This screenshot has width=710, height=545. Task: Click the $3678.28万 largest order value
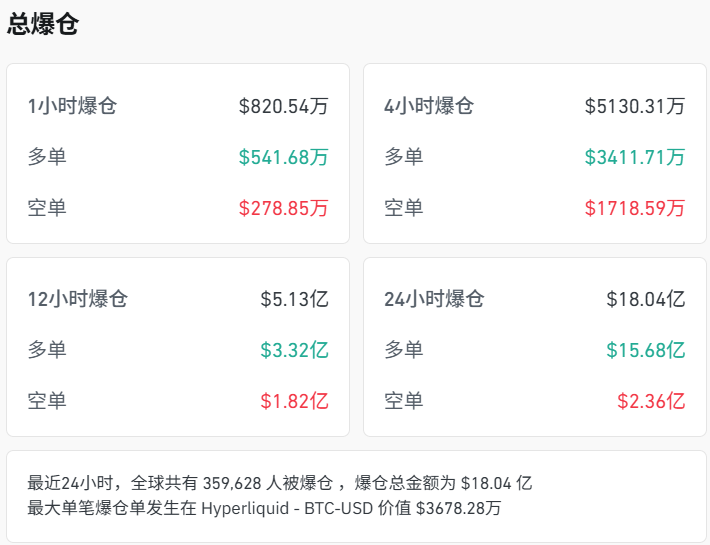tap(458, 508)
